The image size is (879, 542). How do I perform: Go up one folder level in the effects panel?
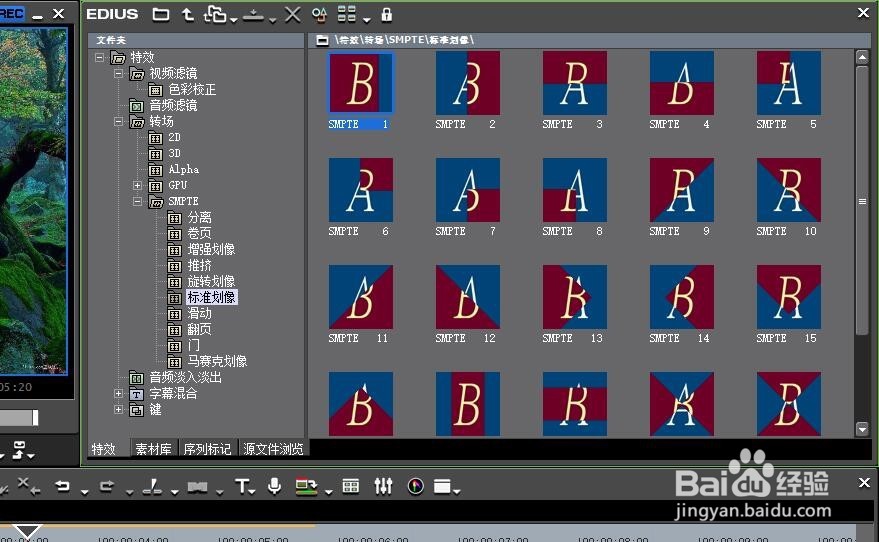188,15
